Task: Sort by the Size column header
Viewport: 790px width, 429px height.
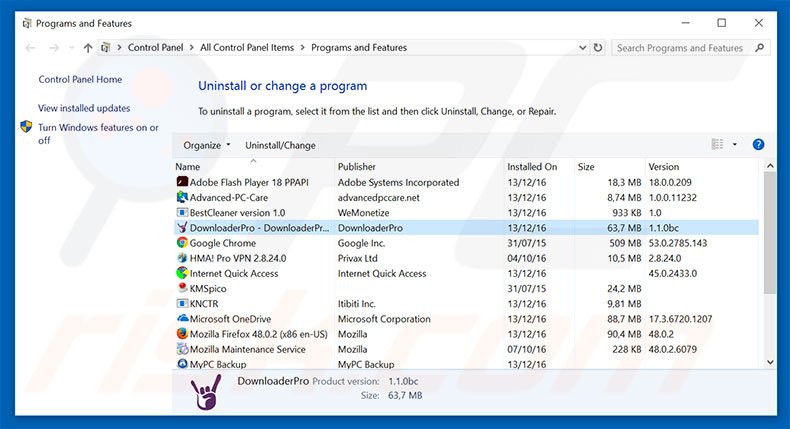Action: pos(609,166)
